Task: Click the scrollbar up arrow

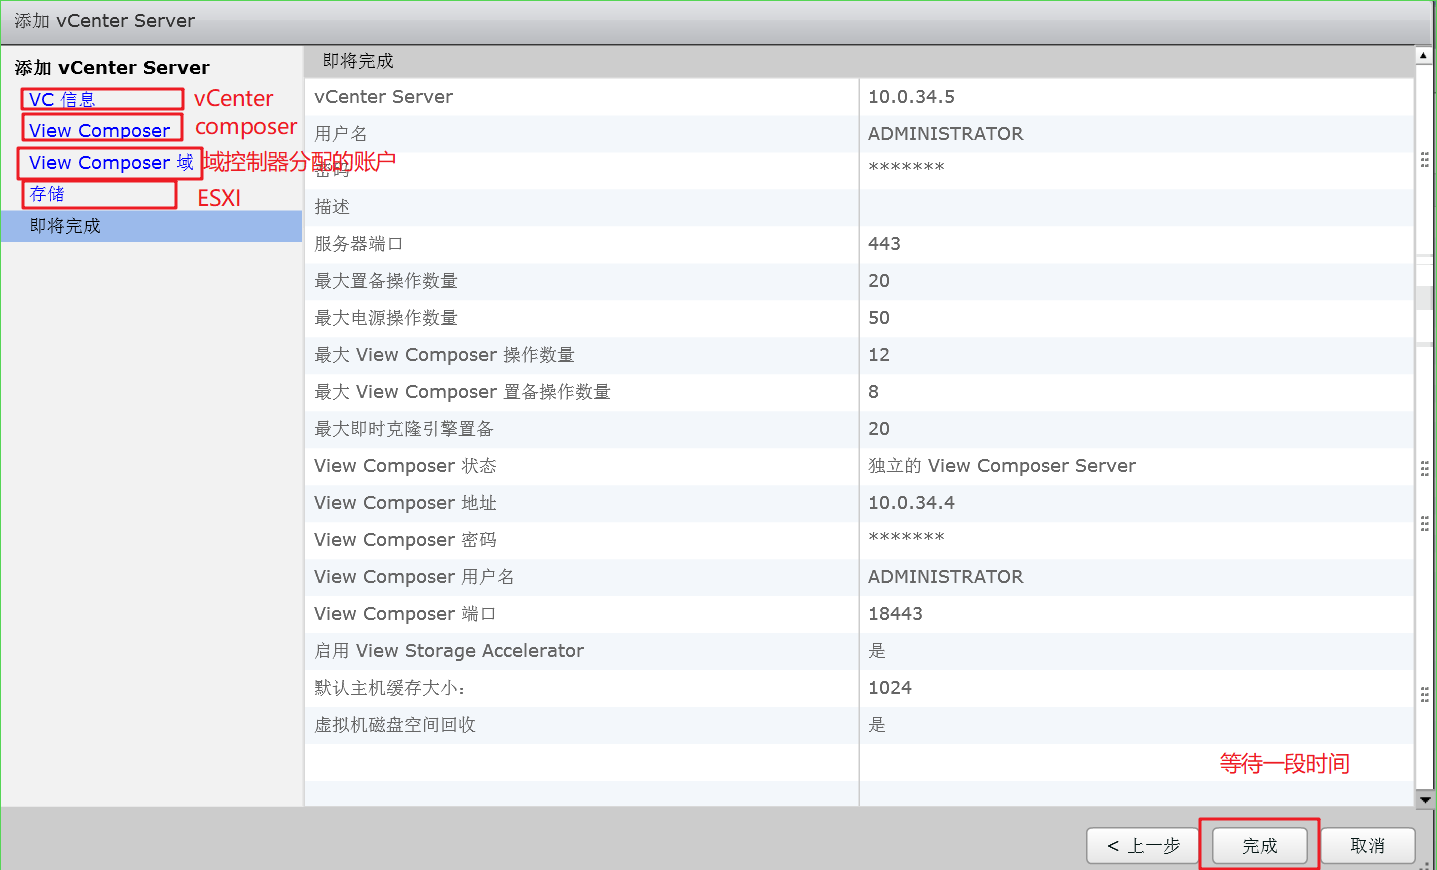Action: click(x=1425, y=55)
